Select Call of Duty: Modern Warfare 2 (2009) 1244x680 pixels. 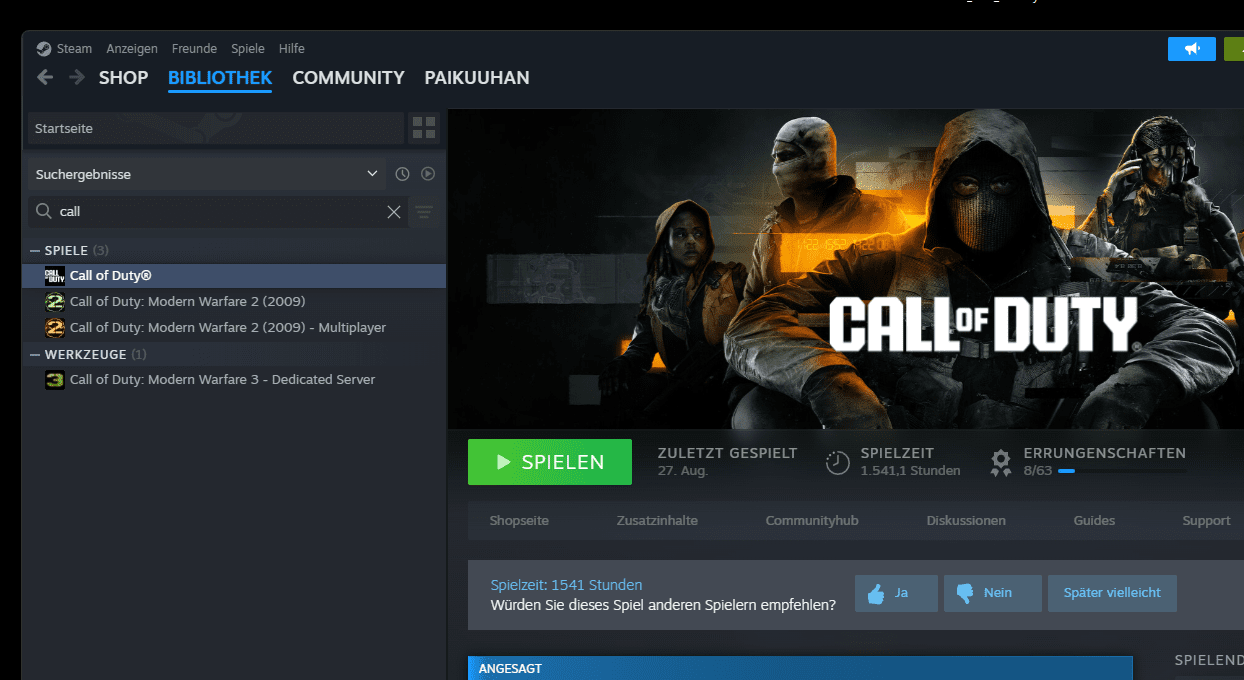(x=234, y=302)
